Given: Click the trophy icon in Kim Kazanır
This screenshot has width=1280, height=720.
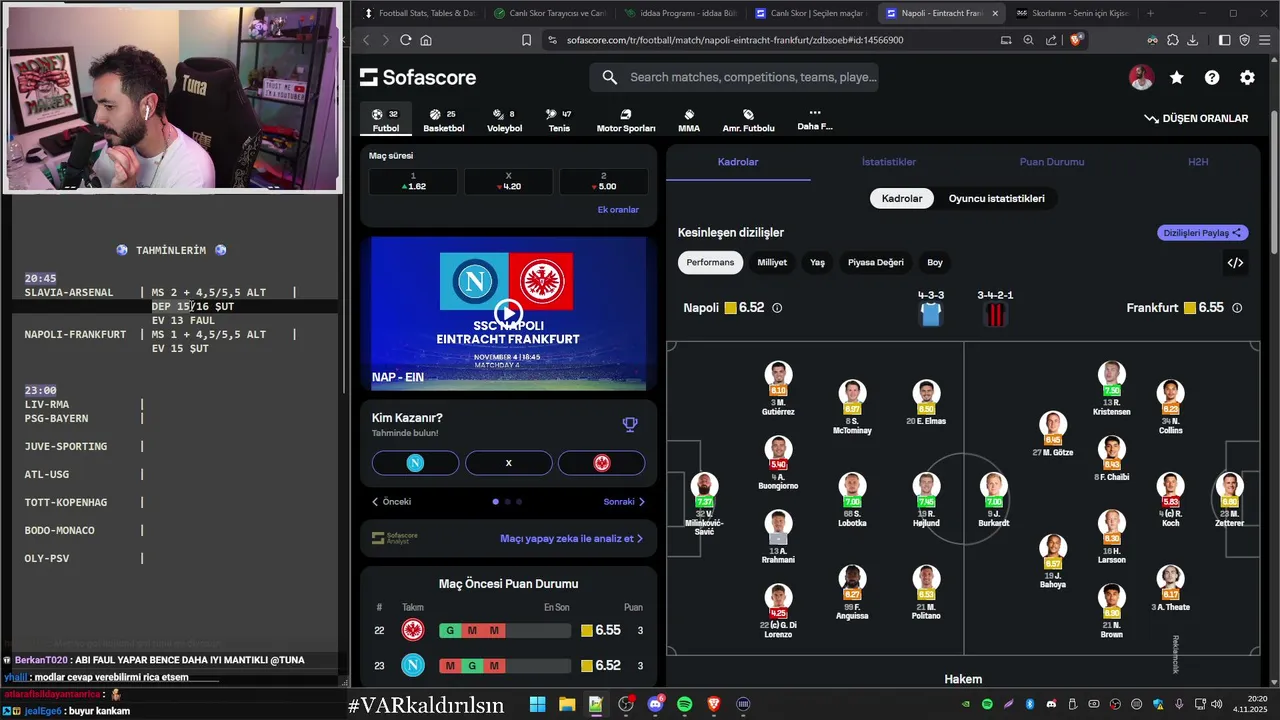Looking at the screenshot, I should pos(630,424).
